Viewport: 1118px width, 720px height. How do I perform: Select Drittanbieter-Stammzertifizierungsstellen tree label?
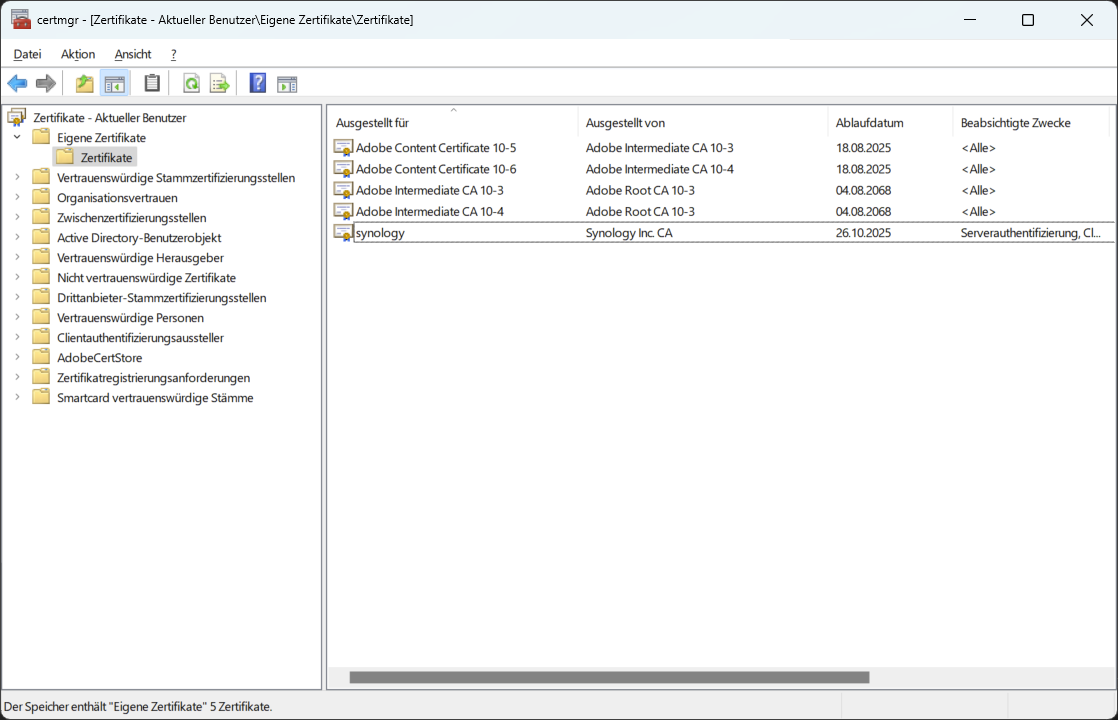pyautogui.click(x=162, y=298)
